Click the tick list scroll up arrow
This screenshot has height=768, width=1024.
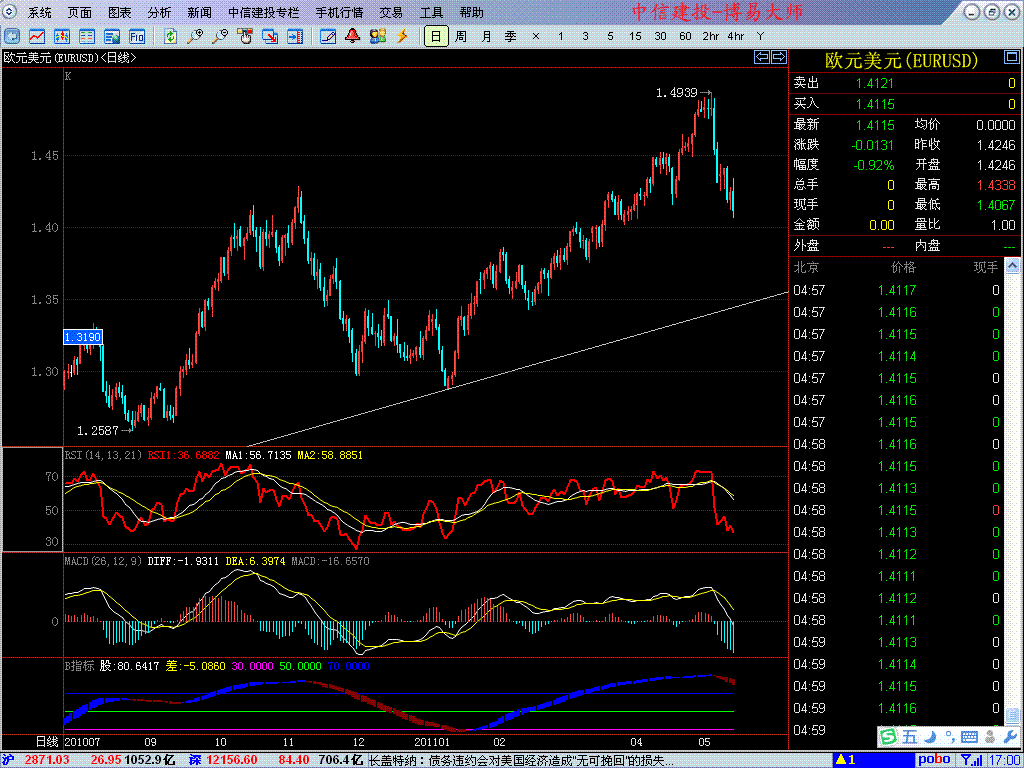[x=1012, y=266]
